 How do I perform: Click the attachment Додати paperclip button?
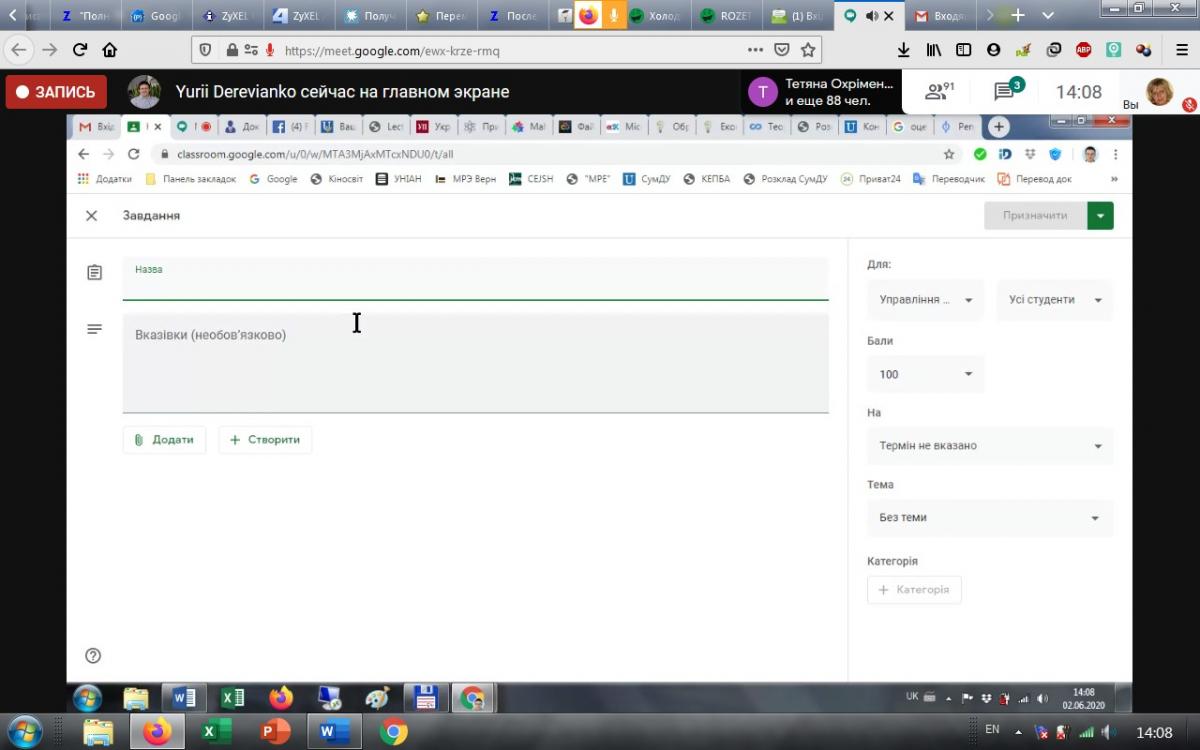tap(164, 440)
